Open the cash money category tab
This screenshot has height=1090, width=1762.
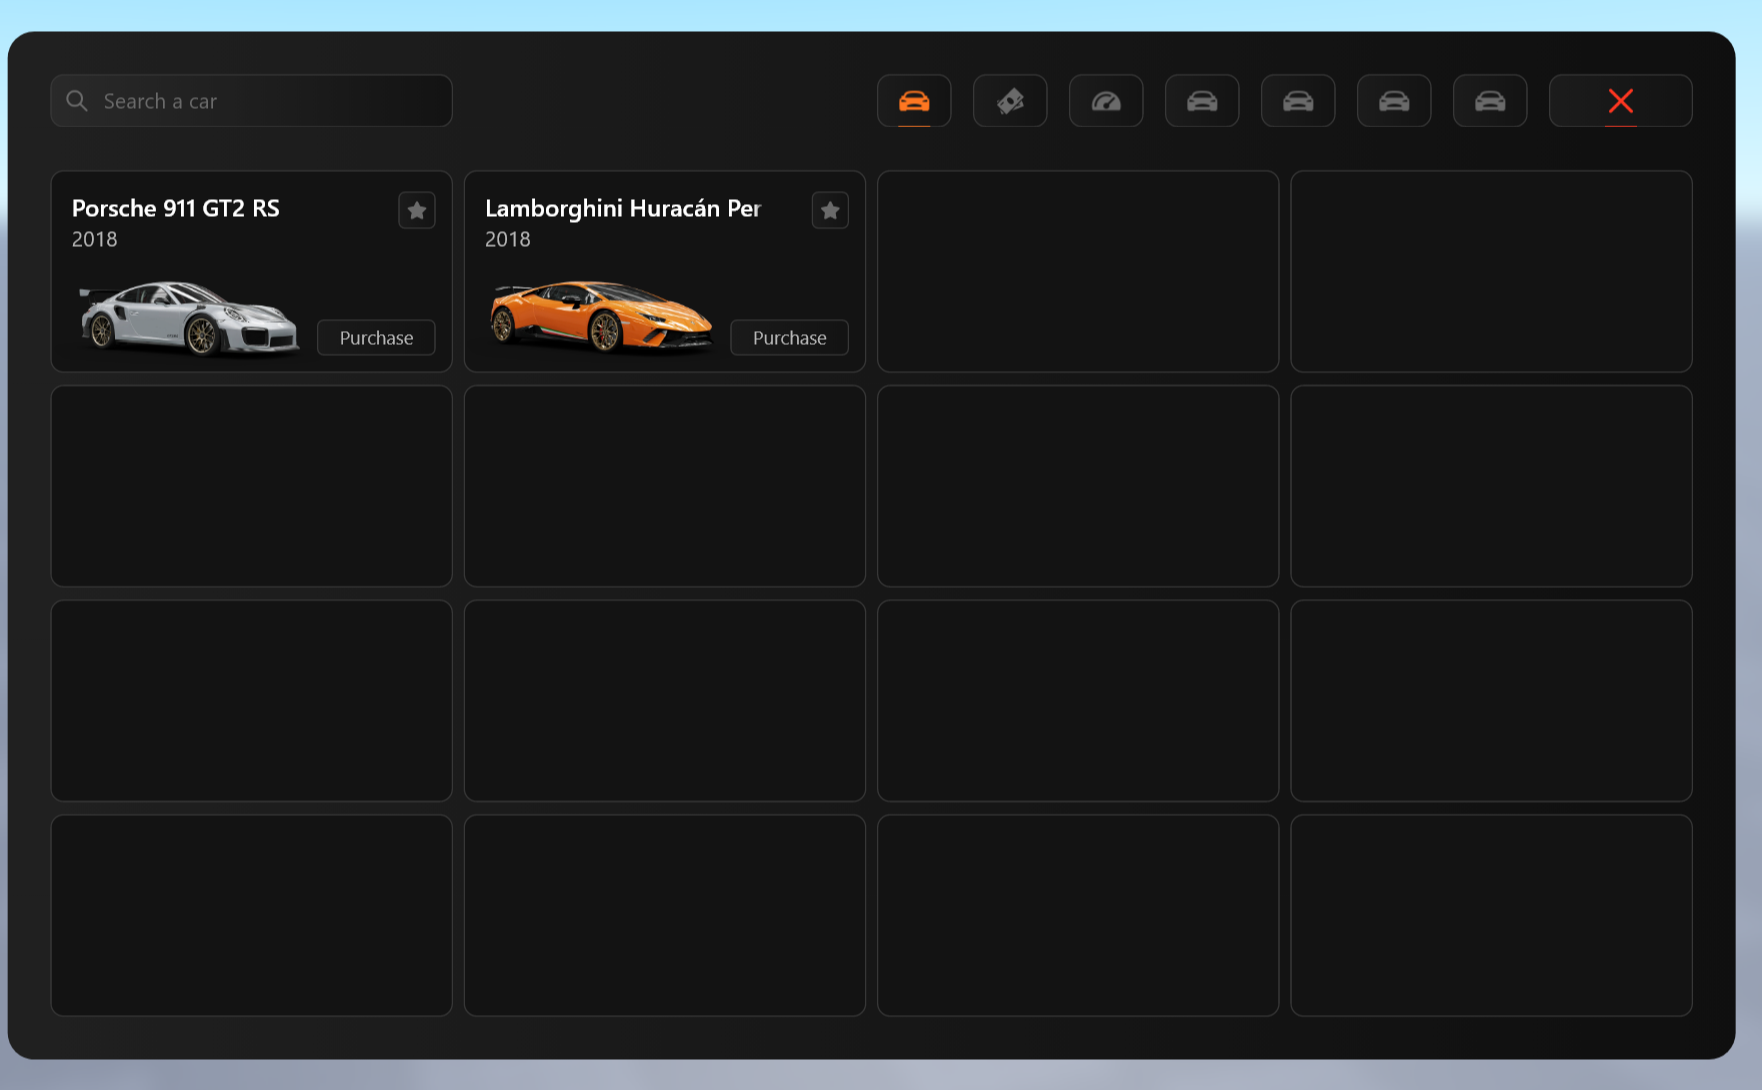(1010, 101)
